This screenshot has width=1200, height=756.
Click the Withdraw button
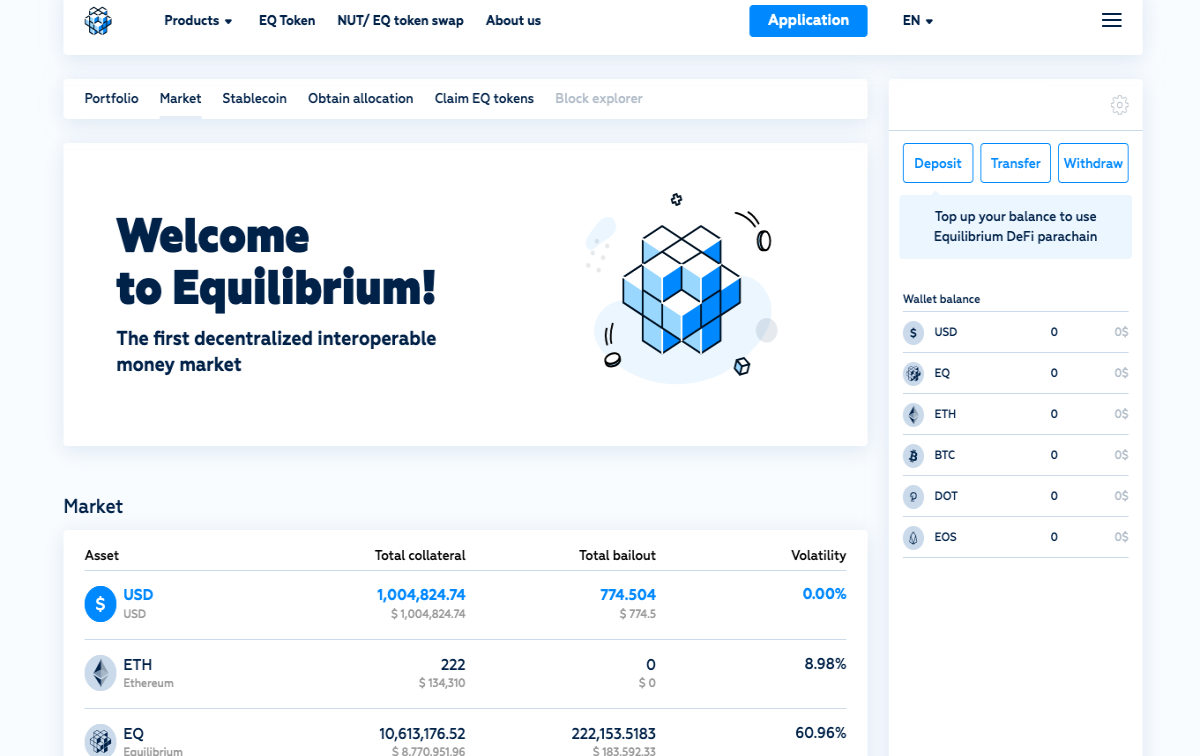click(1093, 163)
